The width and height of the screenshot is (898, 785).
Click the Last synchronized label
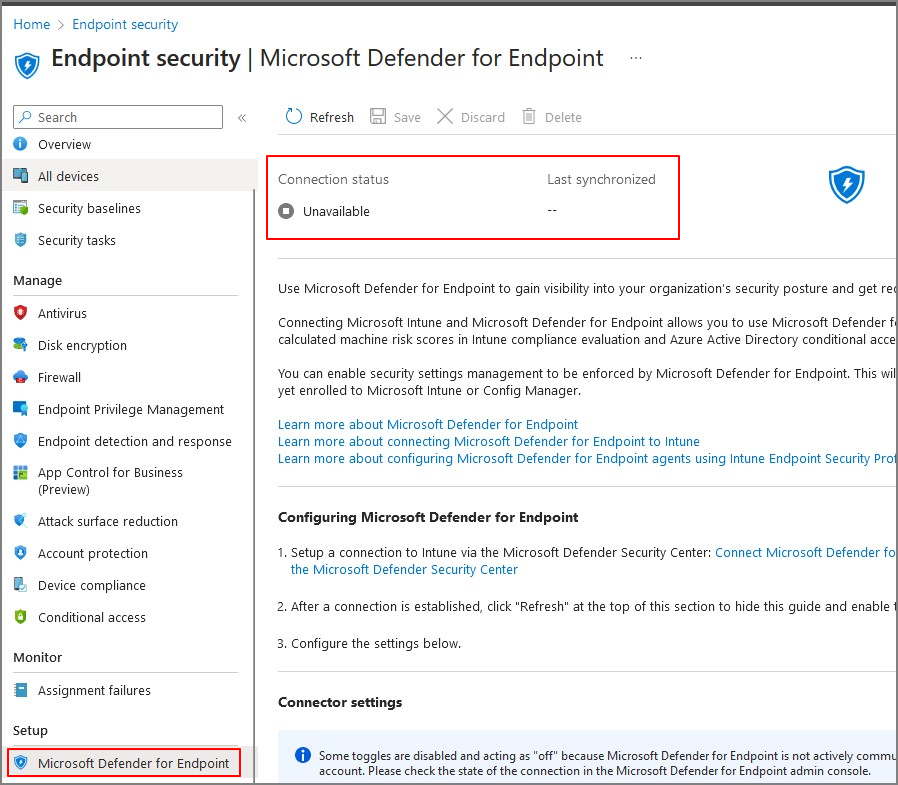tap(601, 179)
